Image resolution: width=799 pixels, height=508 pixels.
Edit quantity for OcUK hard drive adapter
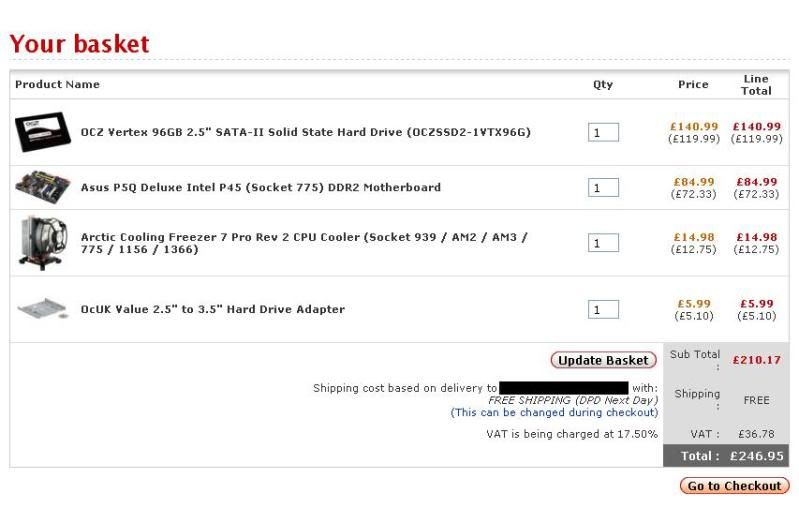point(603,309)
